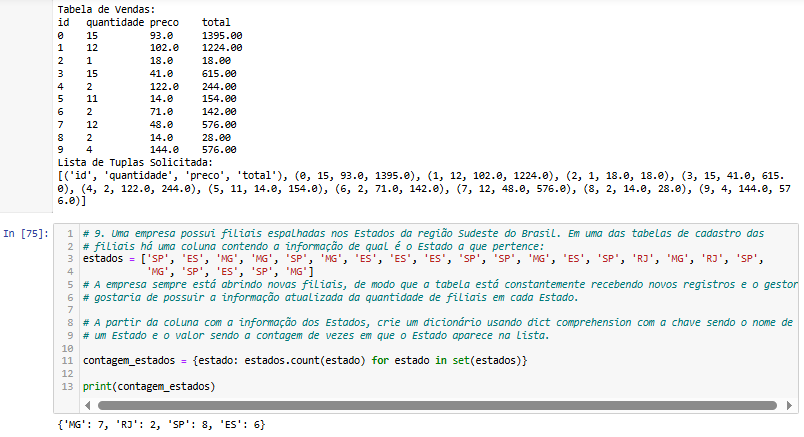The width and height of the screenshot is (804, 437).
Task: Click the value 1224.00 in the table
Action: [222, 48]
